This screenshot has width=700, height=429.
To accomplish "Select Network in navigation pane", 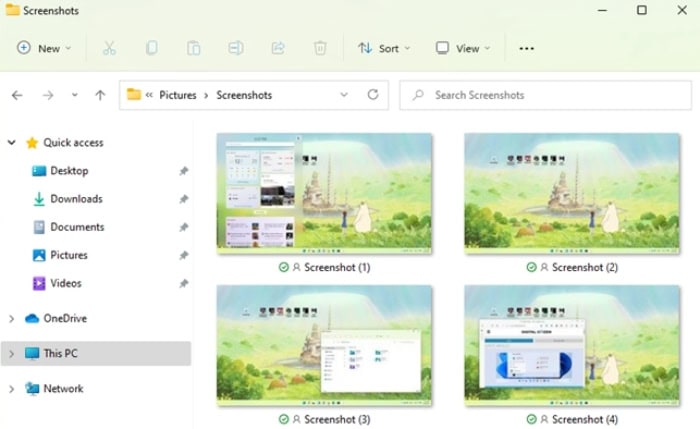I will pyautogui.click(x=63, y=389).
